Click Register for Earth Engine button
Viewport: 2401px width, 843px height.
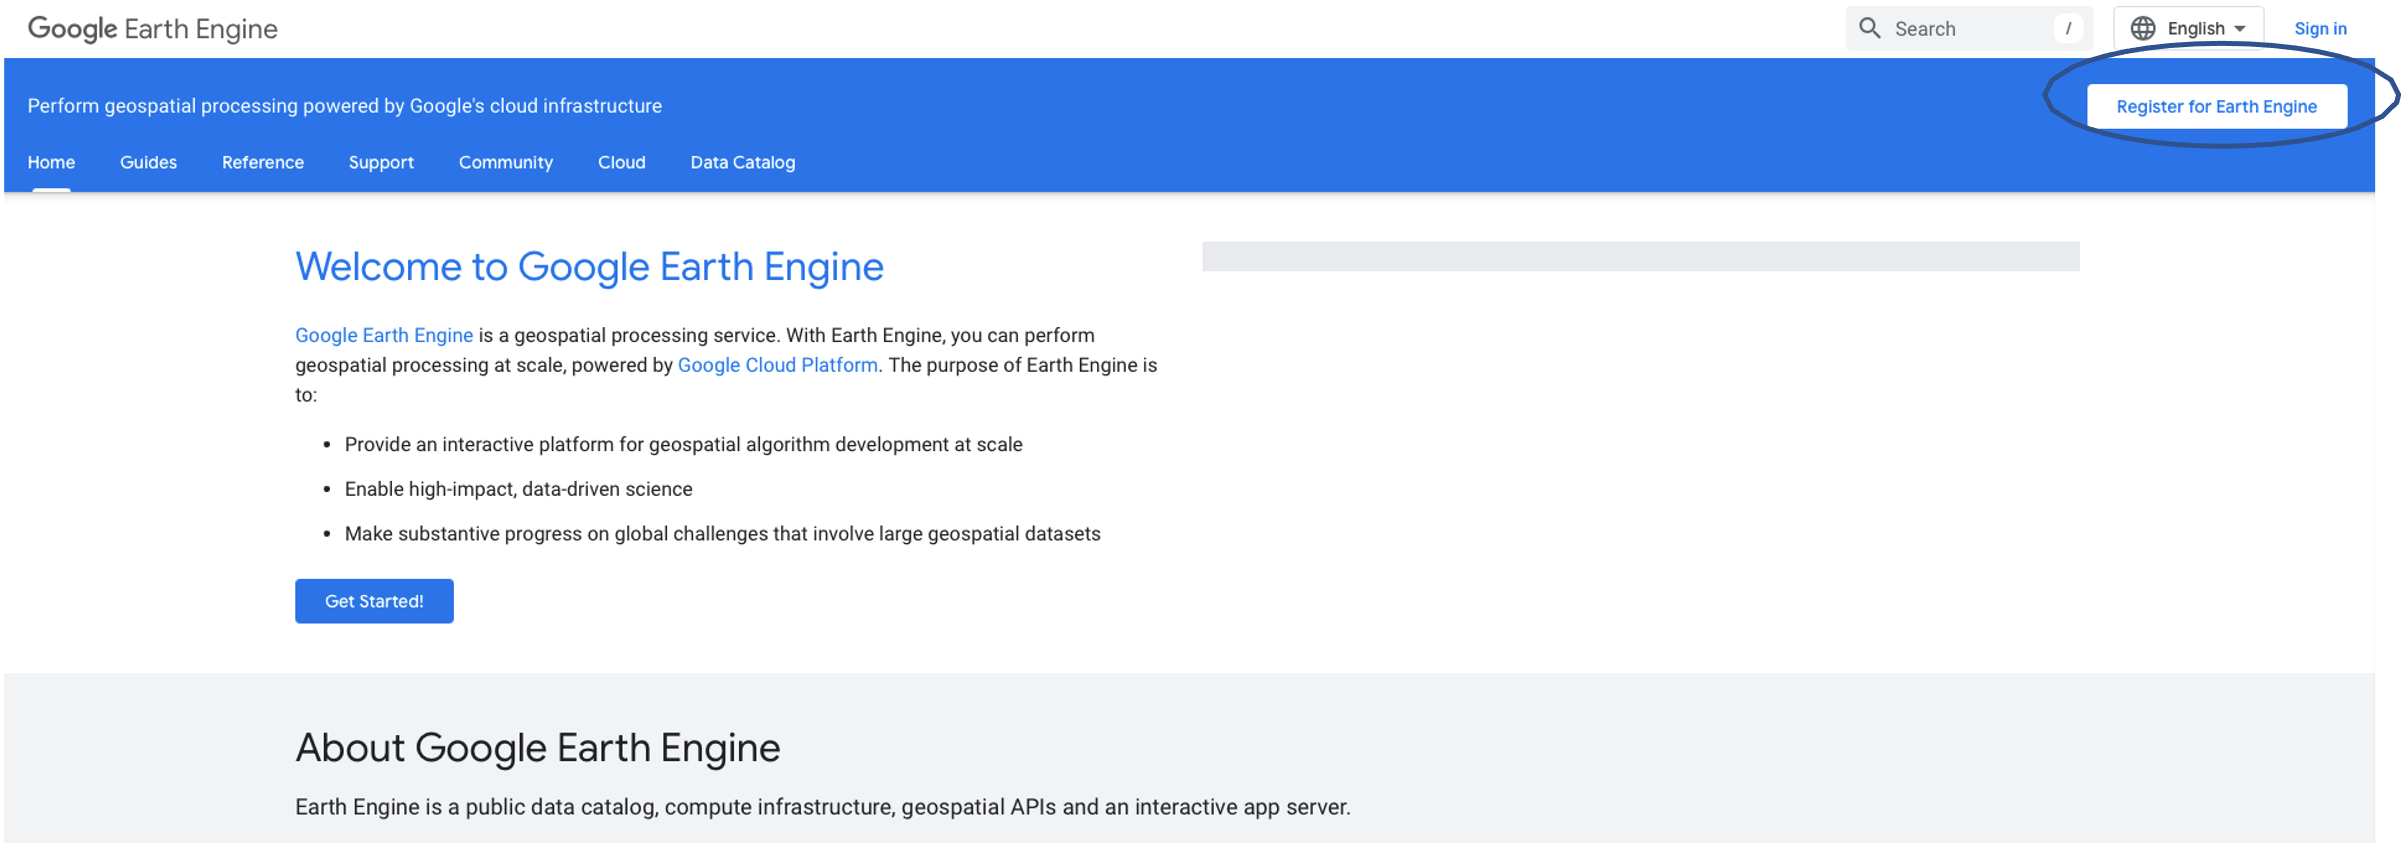pyautogui.click(x=2216, y=106)
